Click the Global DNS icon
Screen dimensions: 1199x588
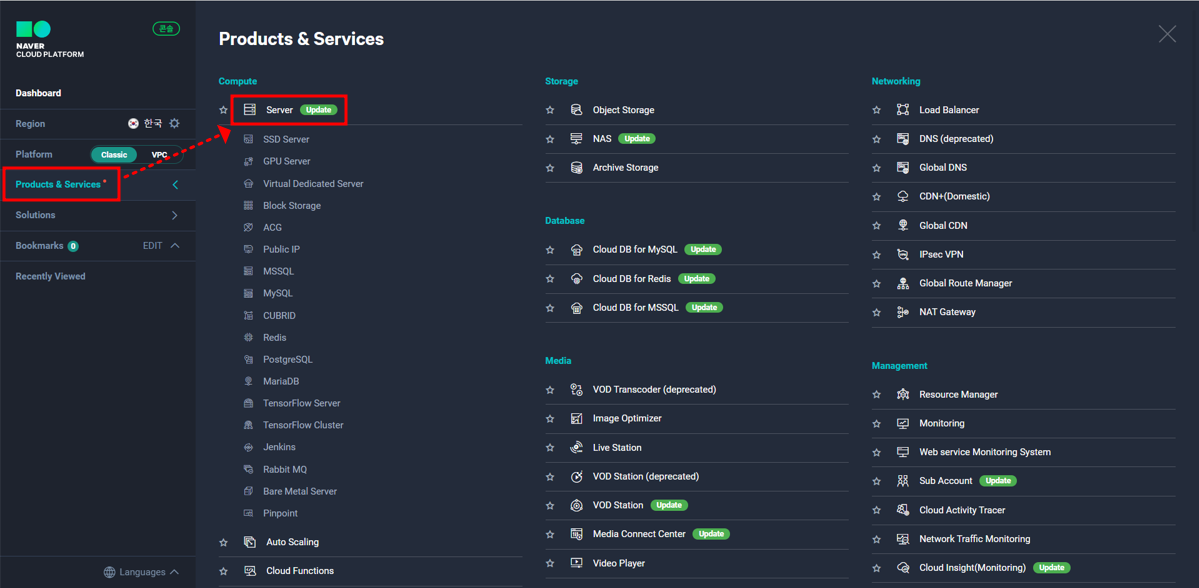[903, 167]
